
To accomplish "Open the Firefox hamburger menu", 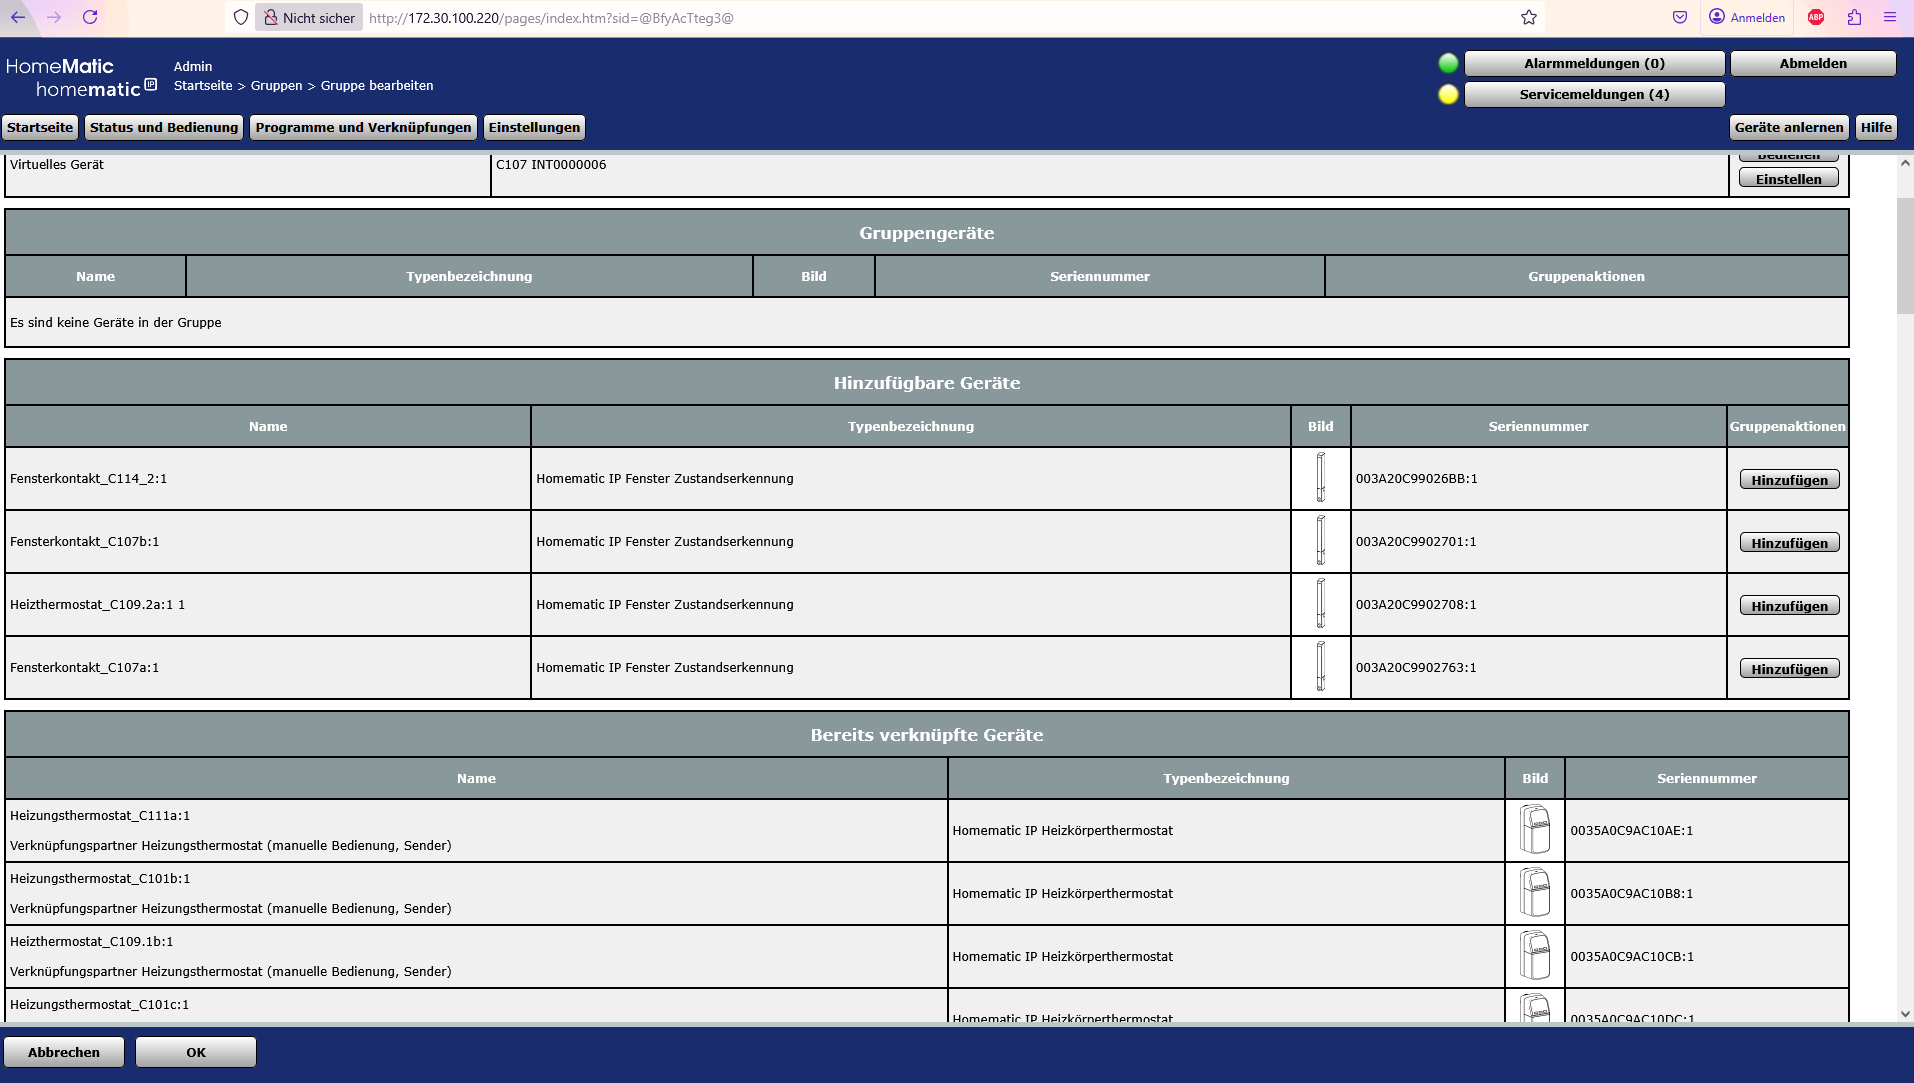I will (x=1889, y=17).
